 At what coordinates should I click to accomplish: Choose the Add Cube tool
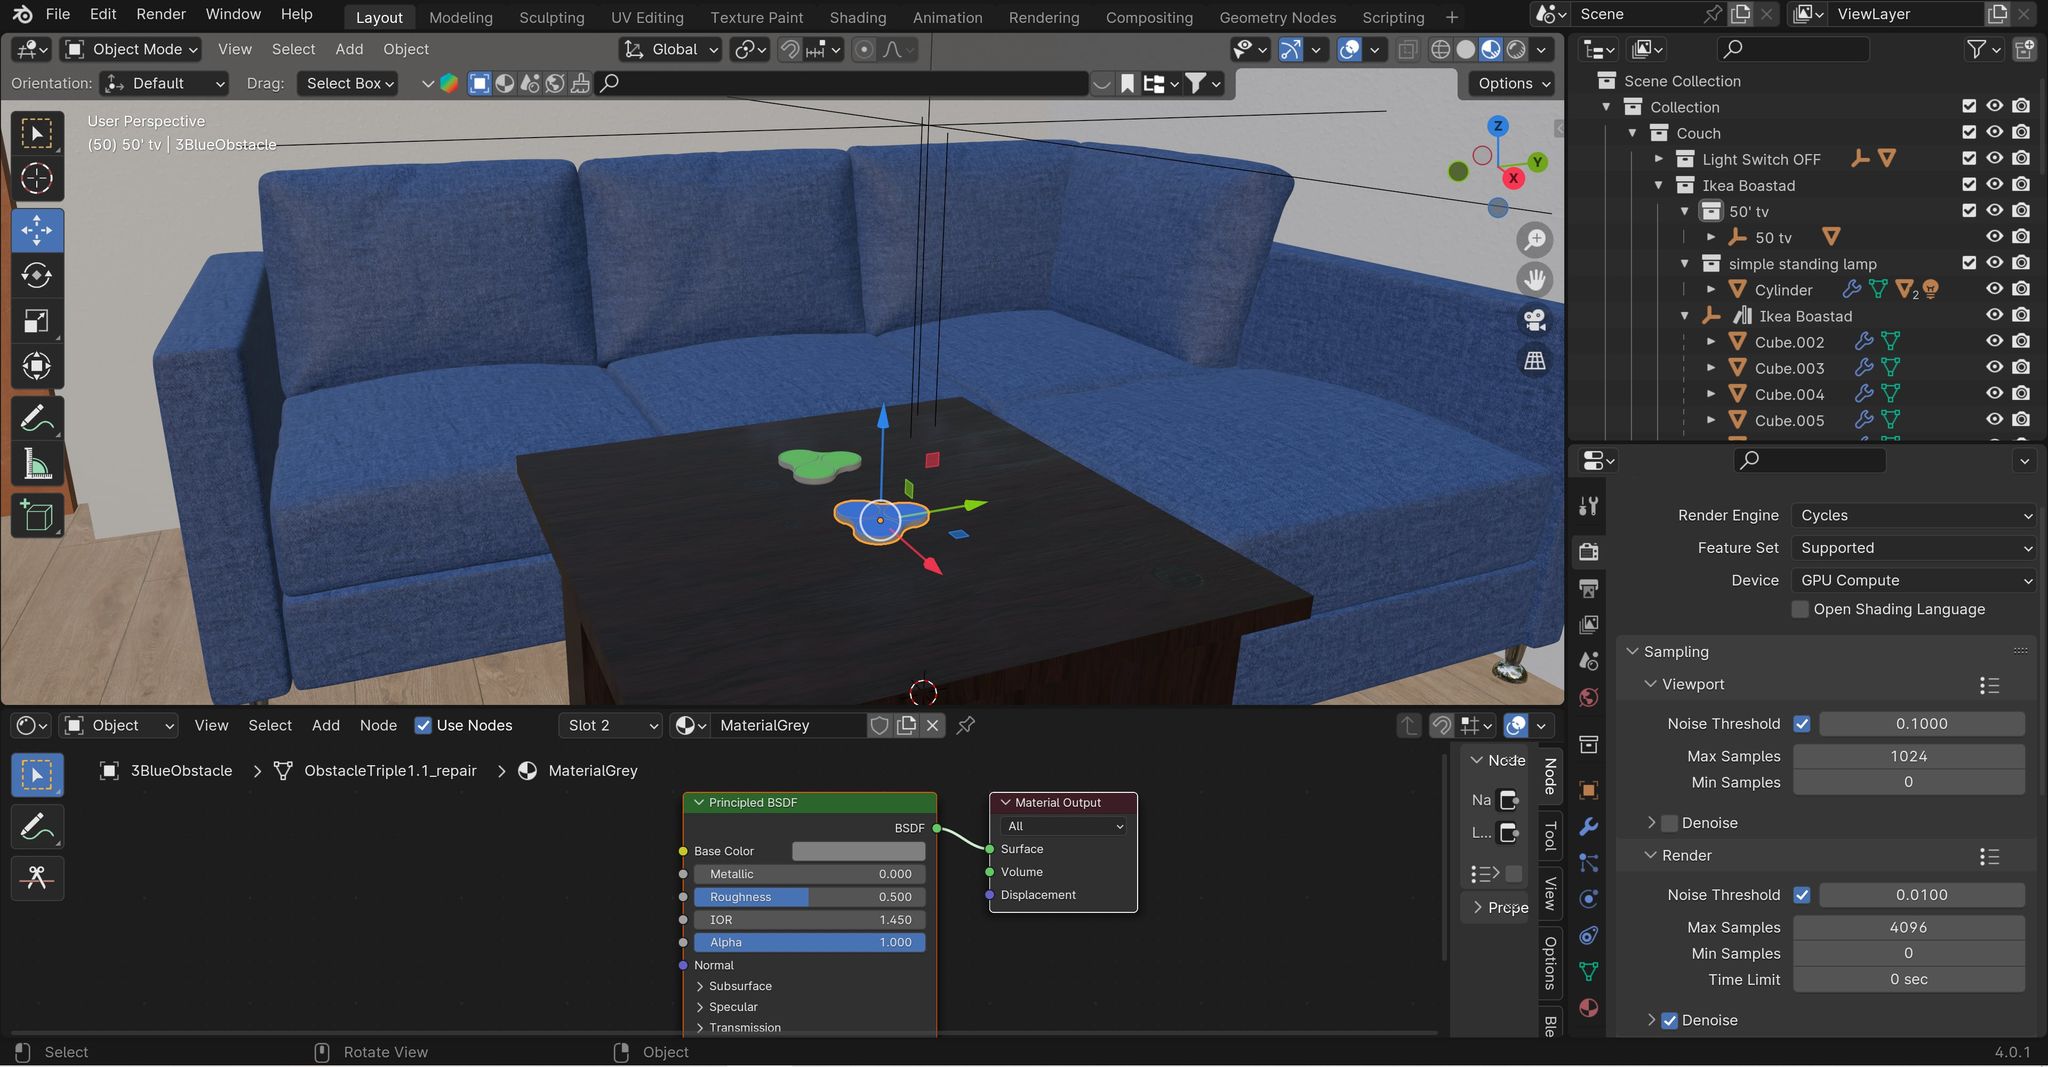click(37, 516)
